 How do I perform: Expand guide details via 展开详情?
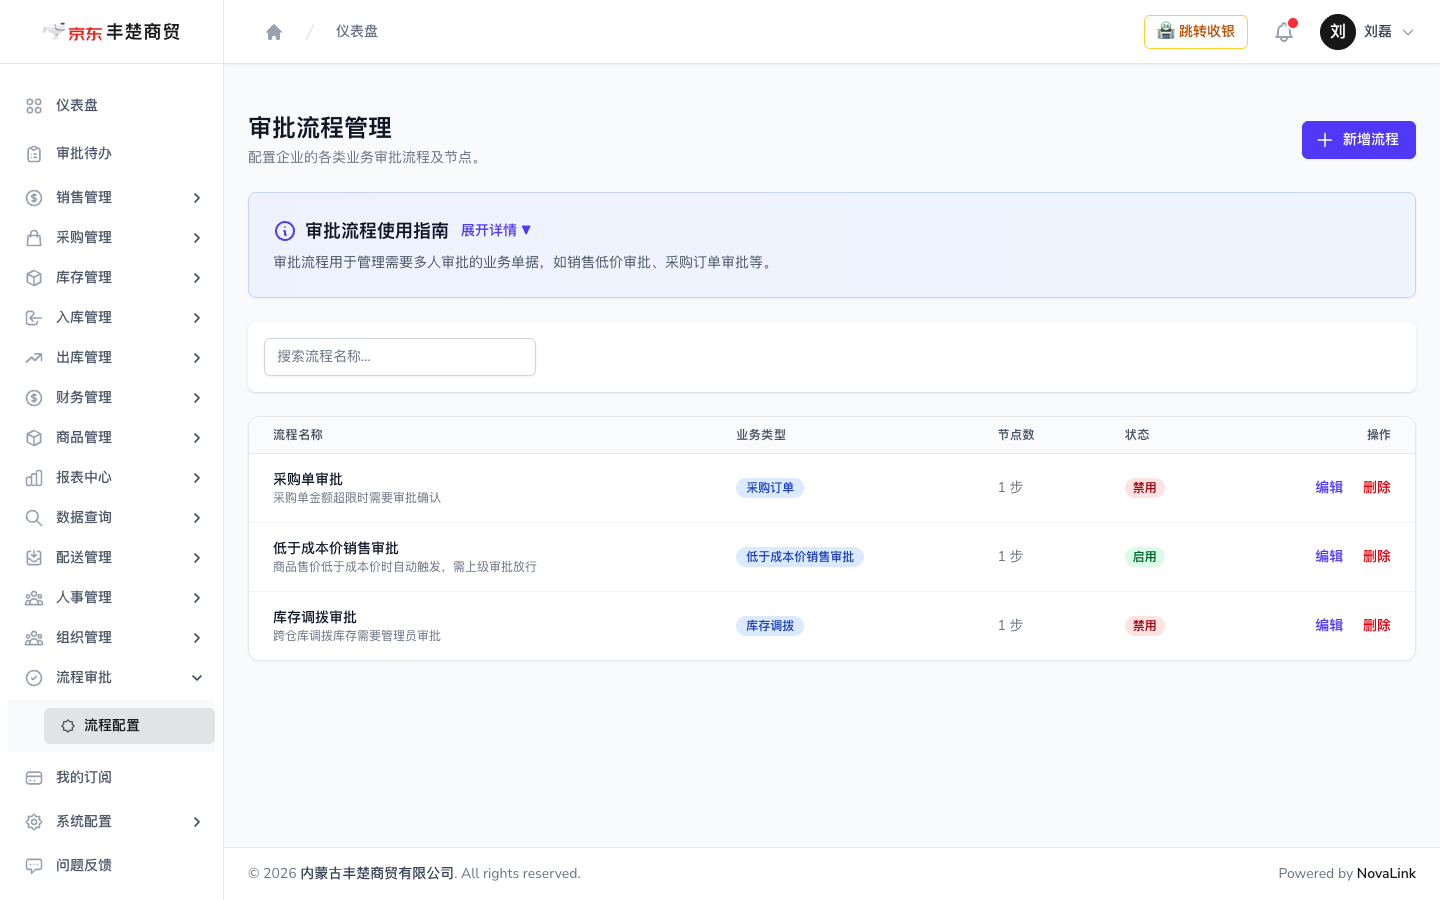coord(496,230)
